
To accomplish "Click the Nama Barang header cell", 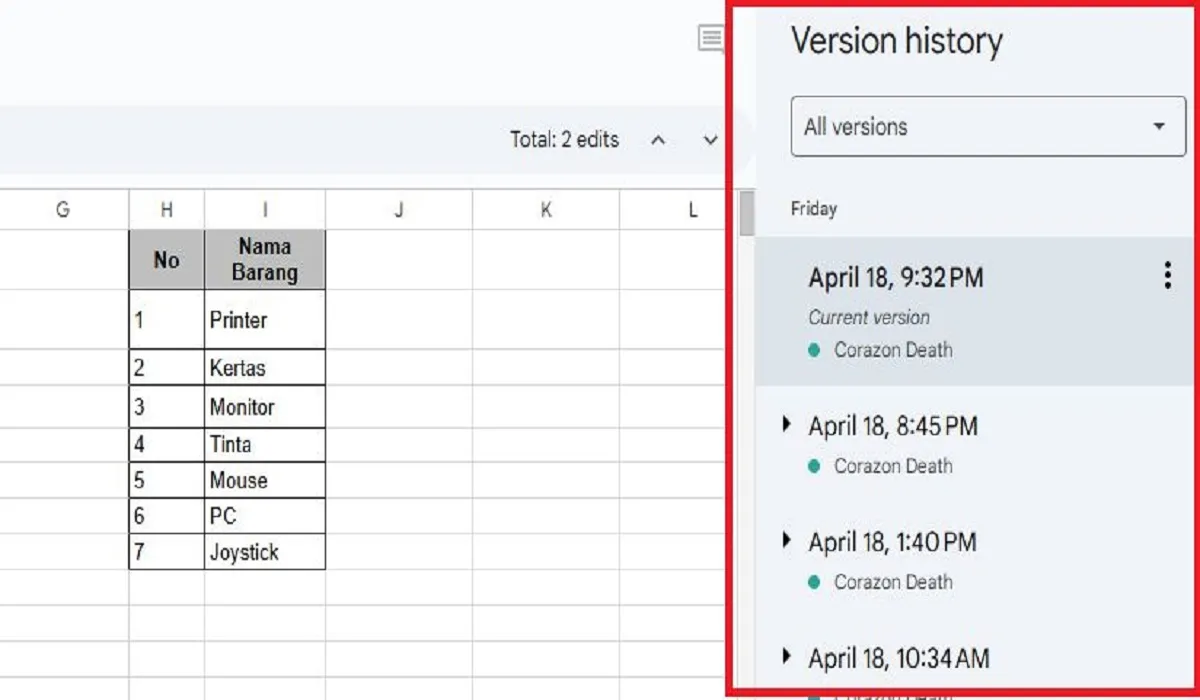I will [x=265, y=259].
